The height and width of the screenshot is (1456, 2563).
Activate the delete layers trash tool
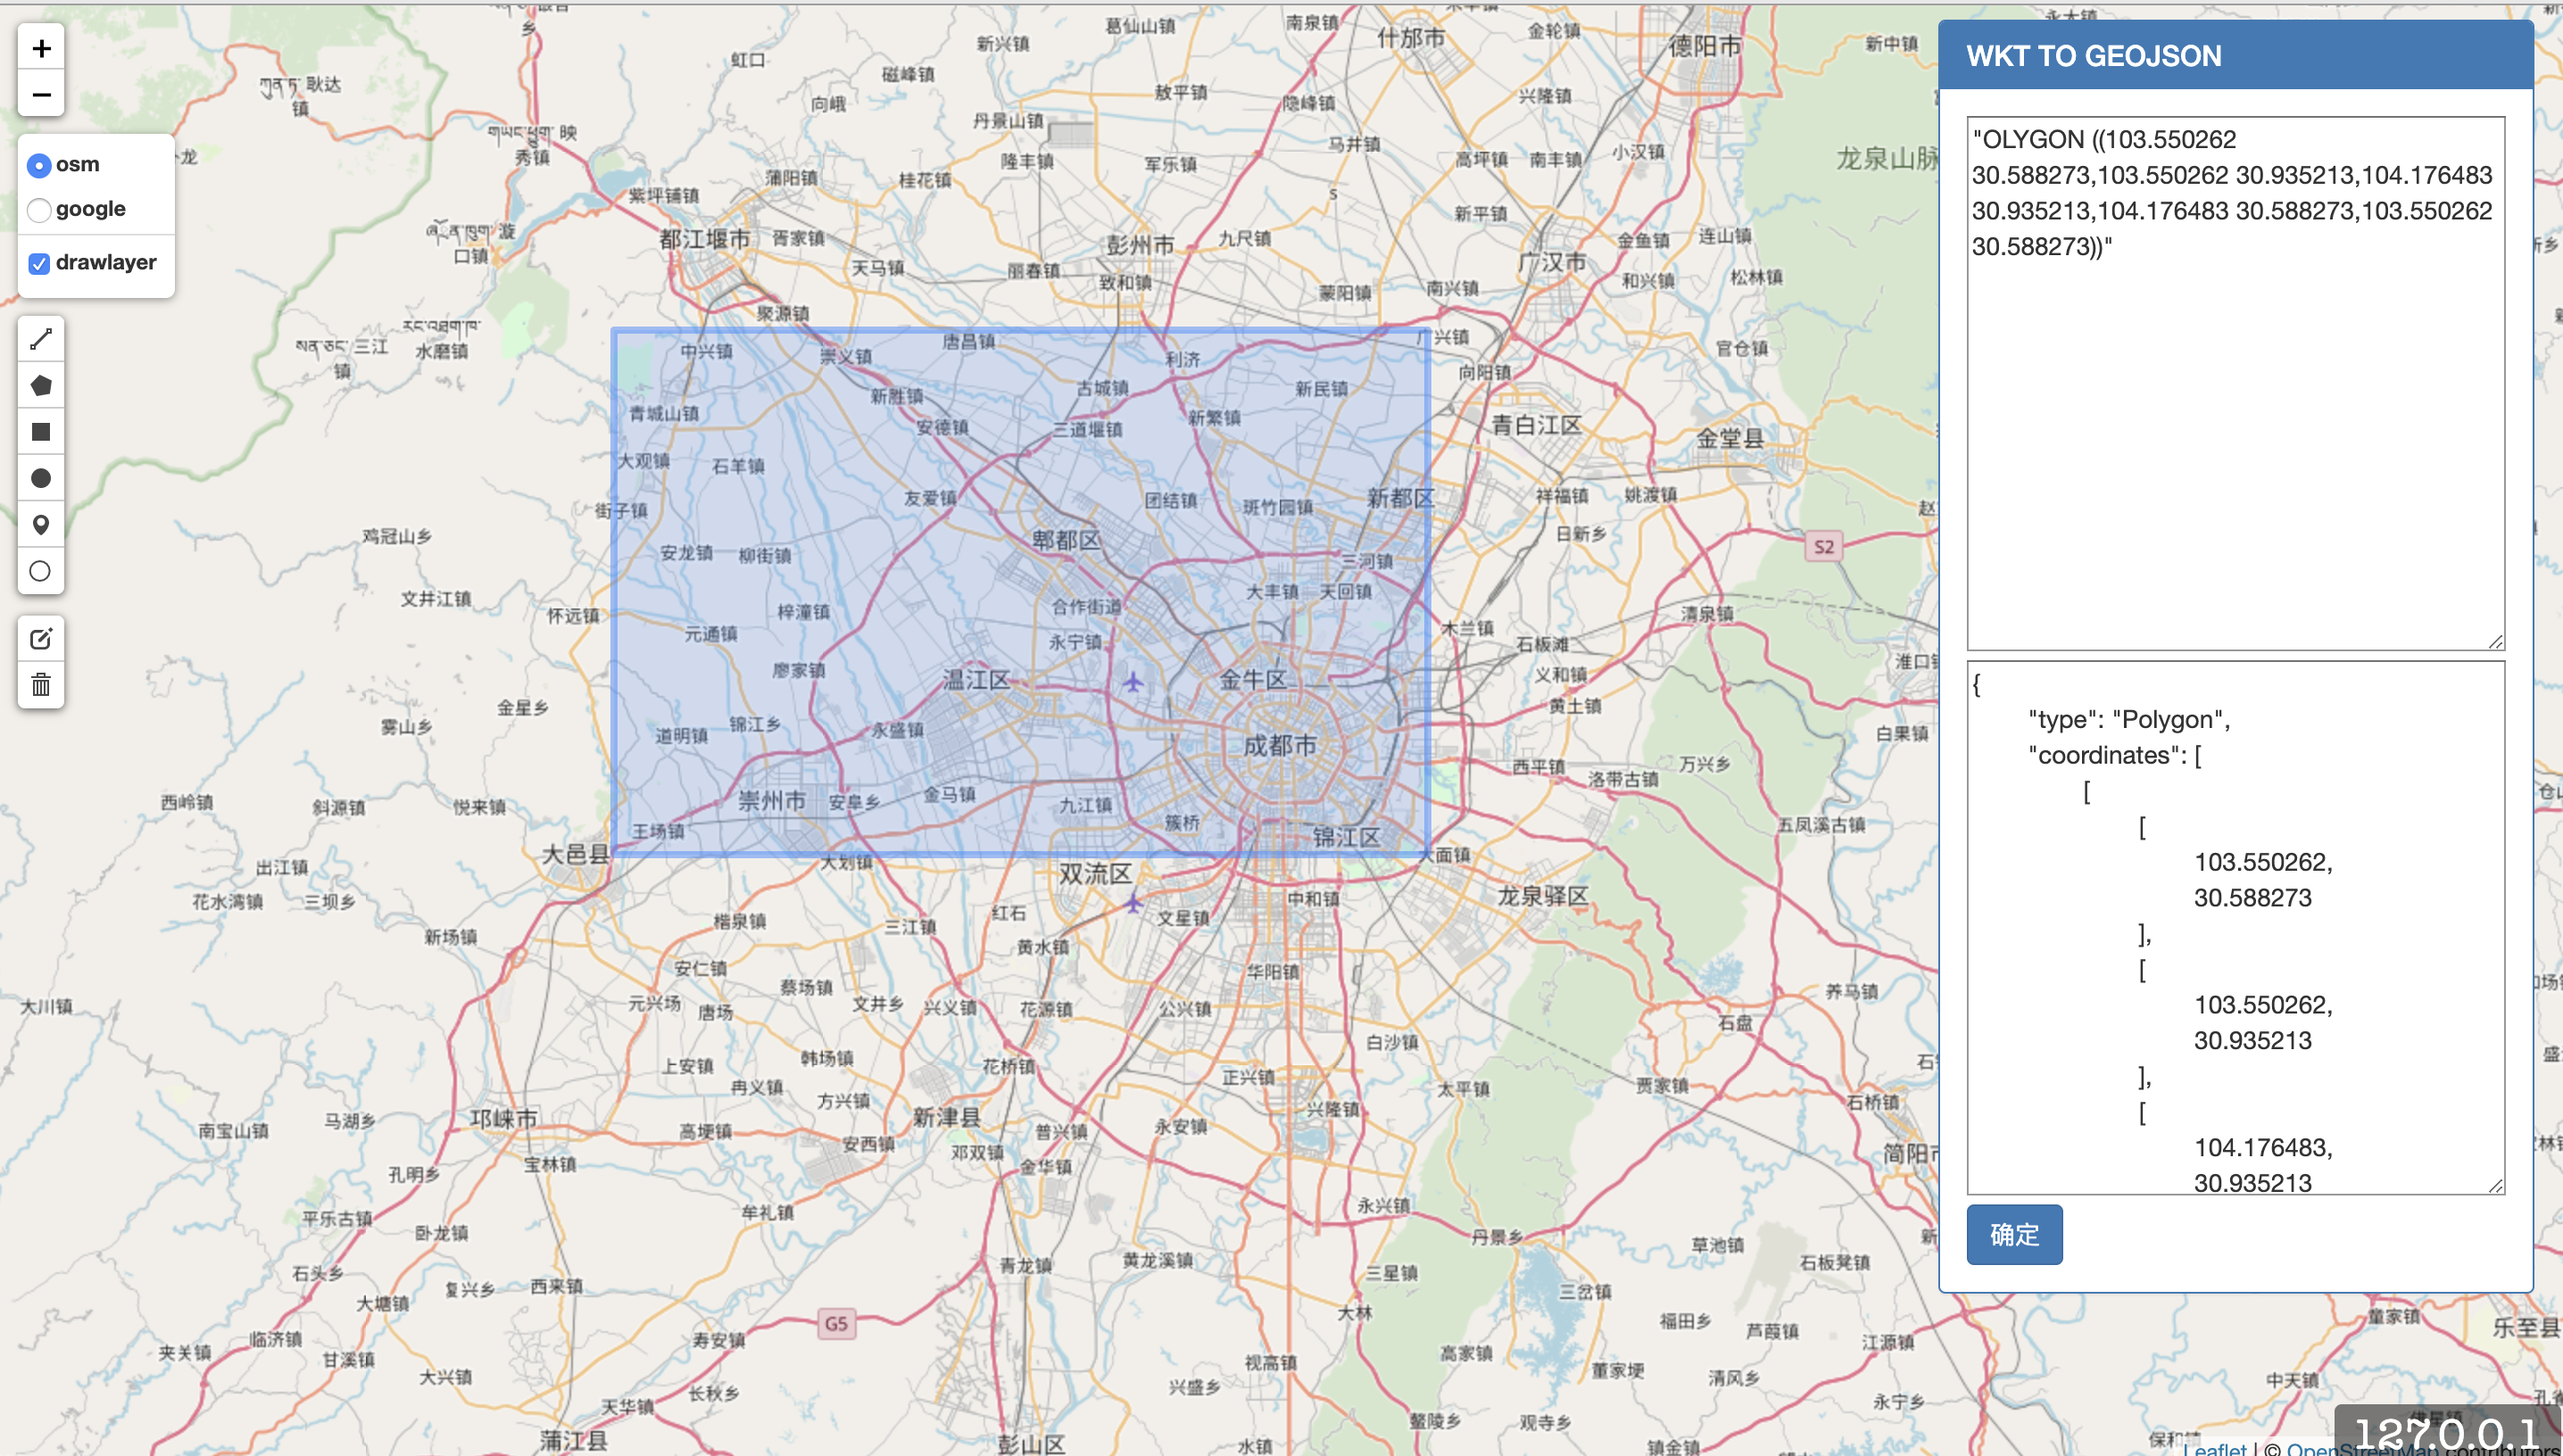41,685
